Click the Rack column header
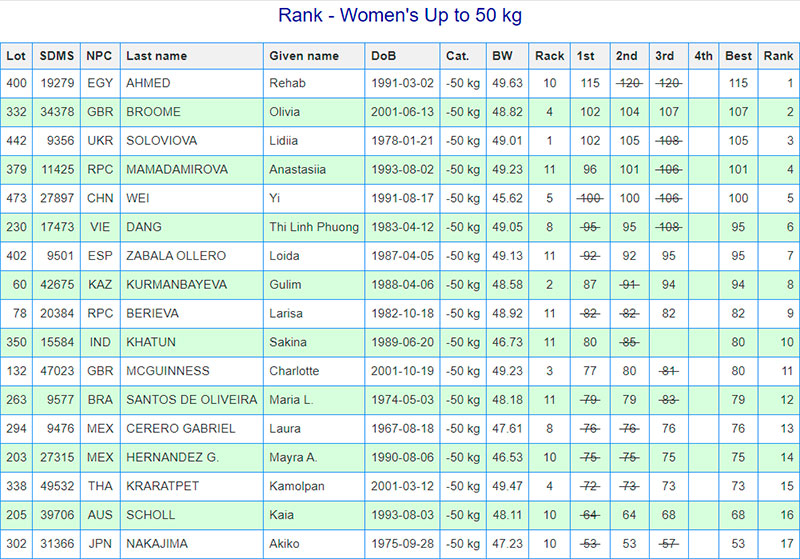The image size is (800, 559). [549, 56]
